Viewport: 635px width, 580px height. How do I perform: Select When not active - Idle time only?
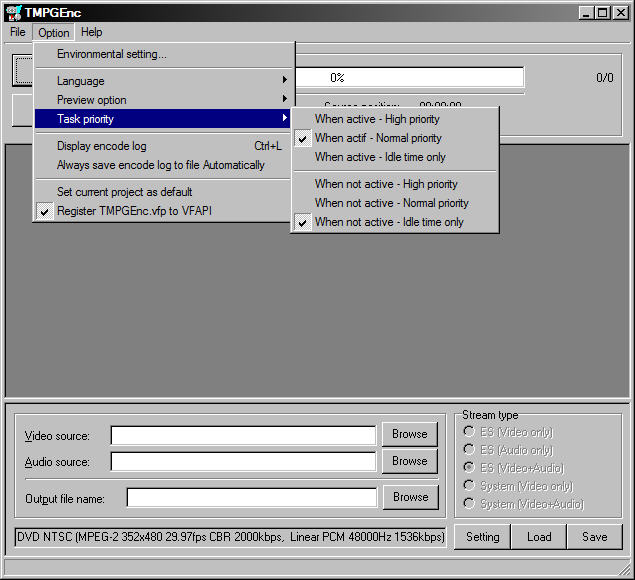[395, 222]
